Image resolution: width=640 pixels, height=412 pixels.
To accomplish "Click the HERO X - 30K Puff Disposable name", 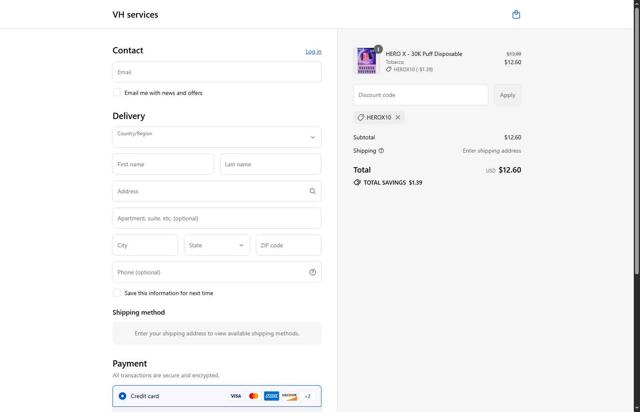I will coord(424,54).
